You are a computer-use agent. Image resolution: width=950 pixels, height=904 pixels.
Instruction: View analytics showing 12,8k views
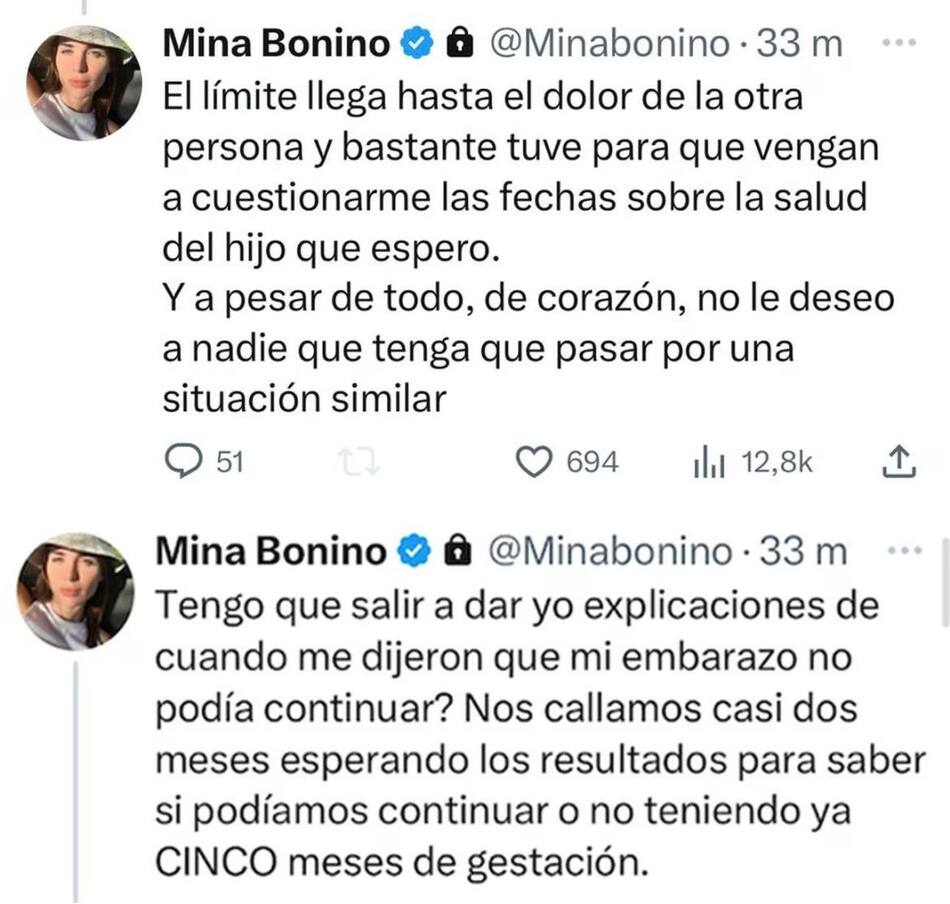pyautogui.click(x=706, y=461)
